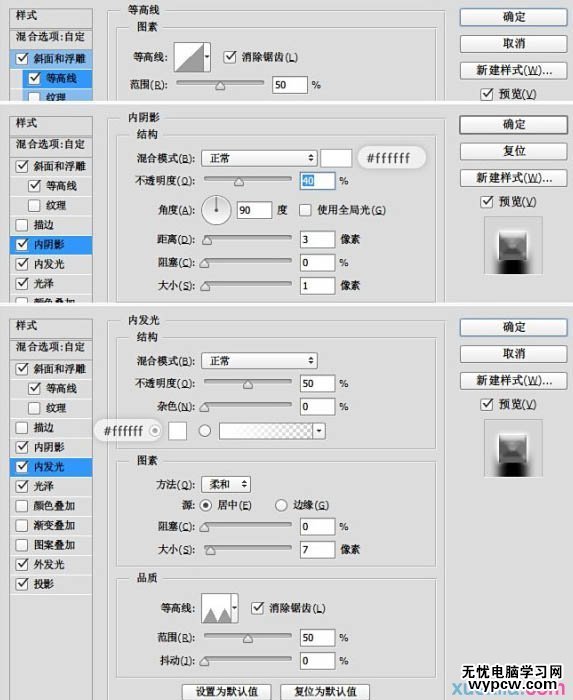
Task: Click 复位为默认值 button
Action: (x=325, y=692)
